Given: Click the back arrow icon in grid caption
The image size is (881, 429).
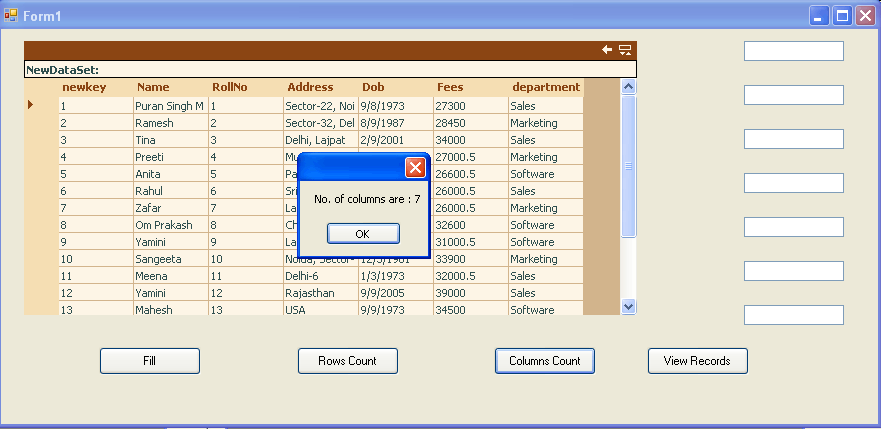Looking at the screenshot, I should point(607,50).
